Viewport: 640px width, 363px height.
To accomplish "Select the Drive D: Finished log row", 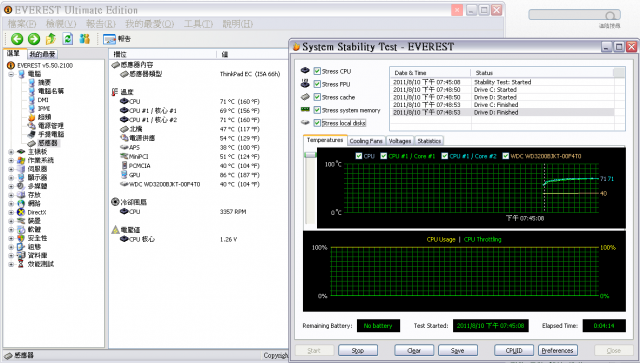I will pyautogui.click(x=503, y=112).
